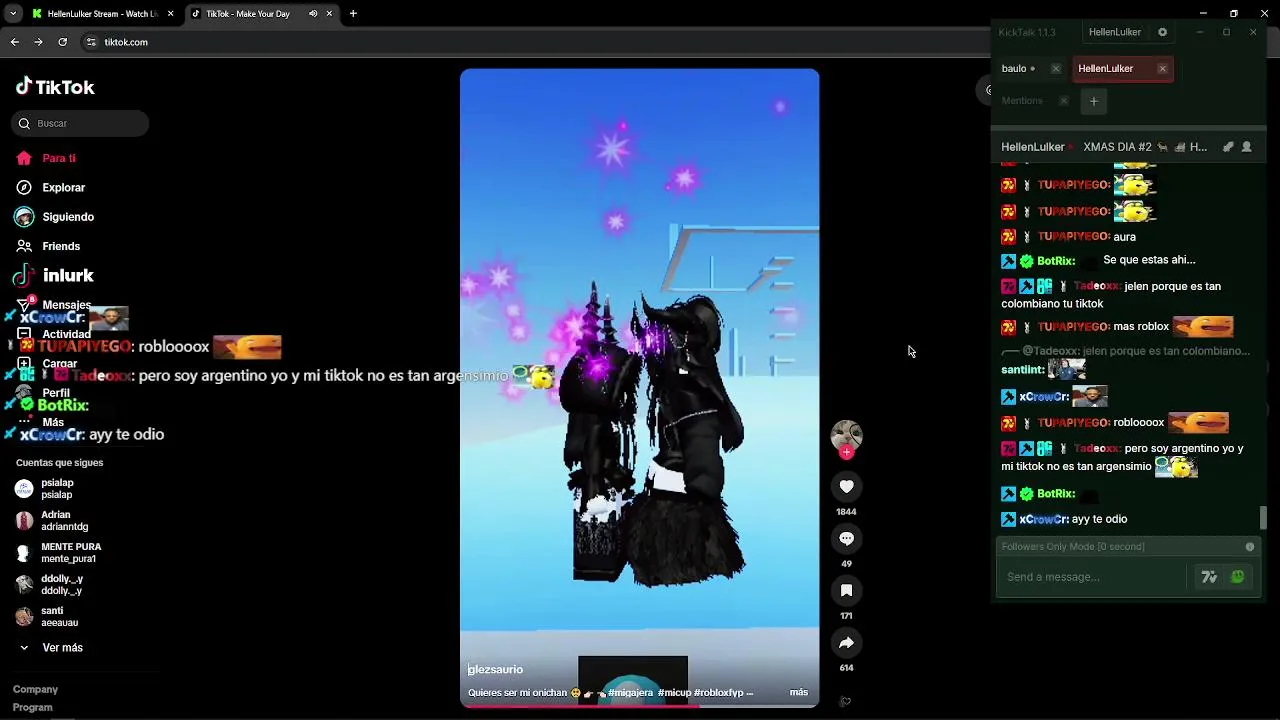The width and height of the screenshot is (1280, 720).
Task: Close the Mentions tab
Action: (1063, 100)
